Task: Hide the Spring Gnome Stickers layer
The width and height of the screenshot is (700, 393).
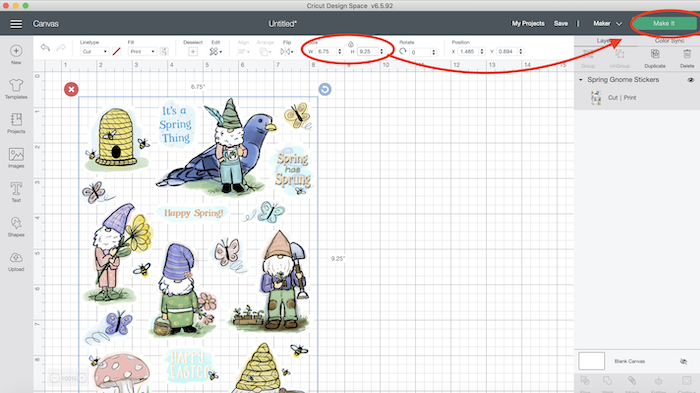Action: point(691,80)
